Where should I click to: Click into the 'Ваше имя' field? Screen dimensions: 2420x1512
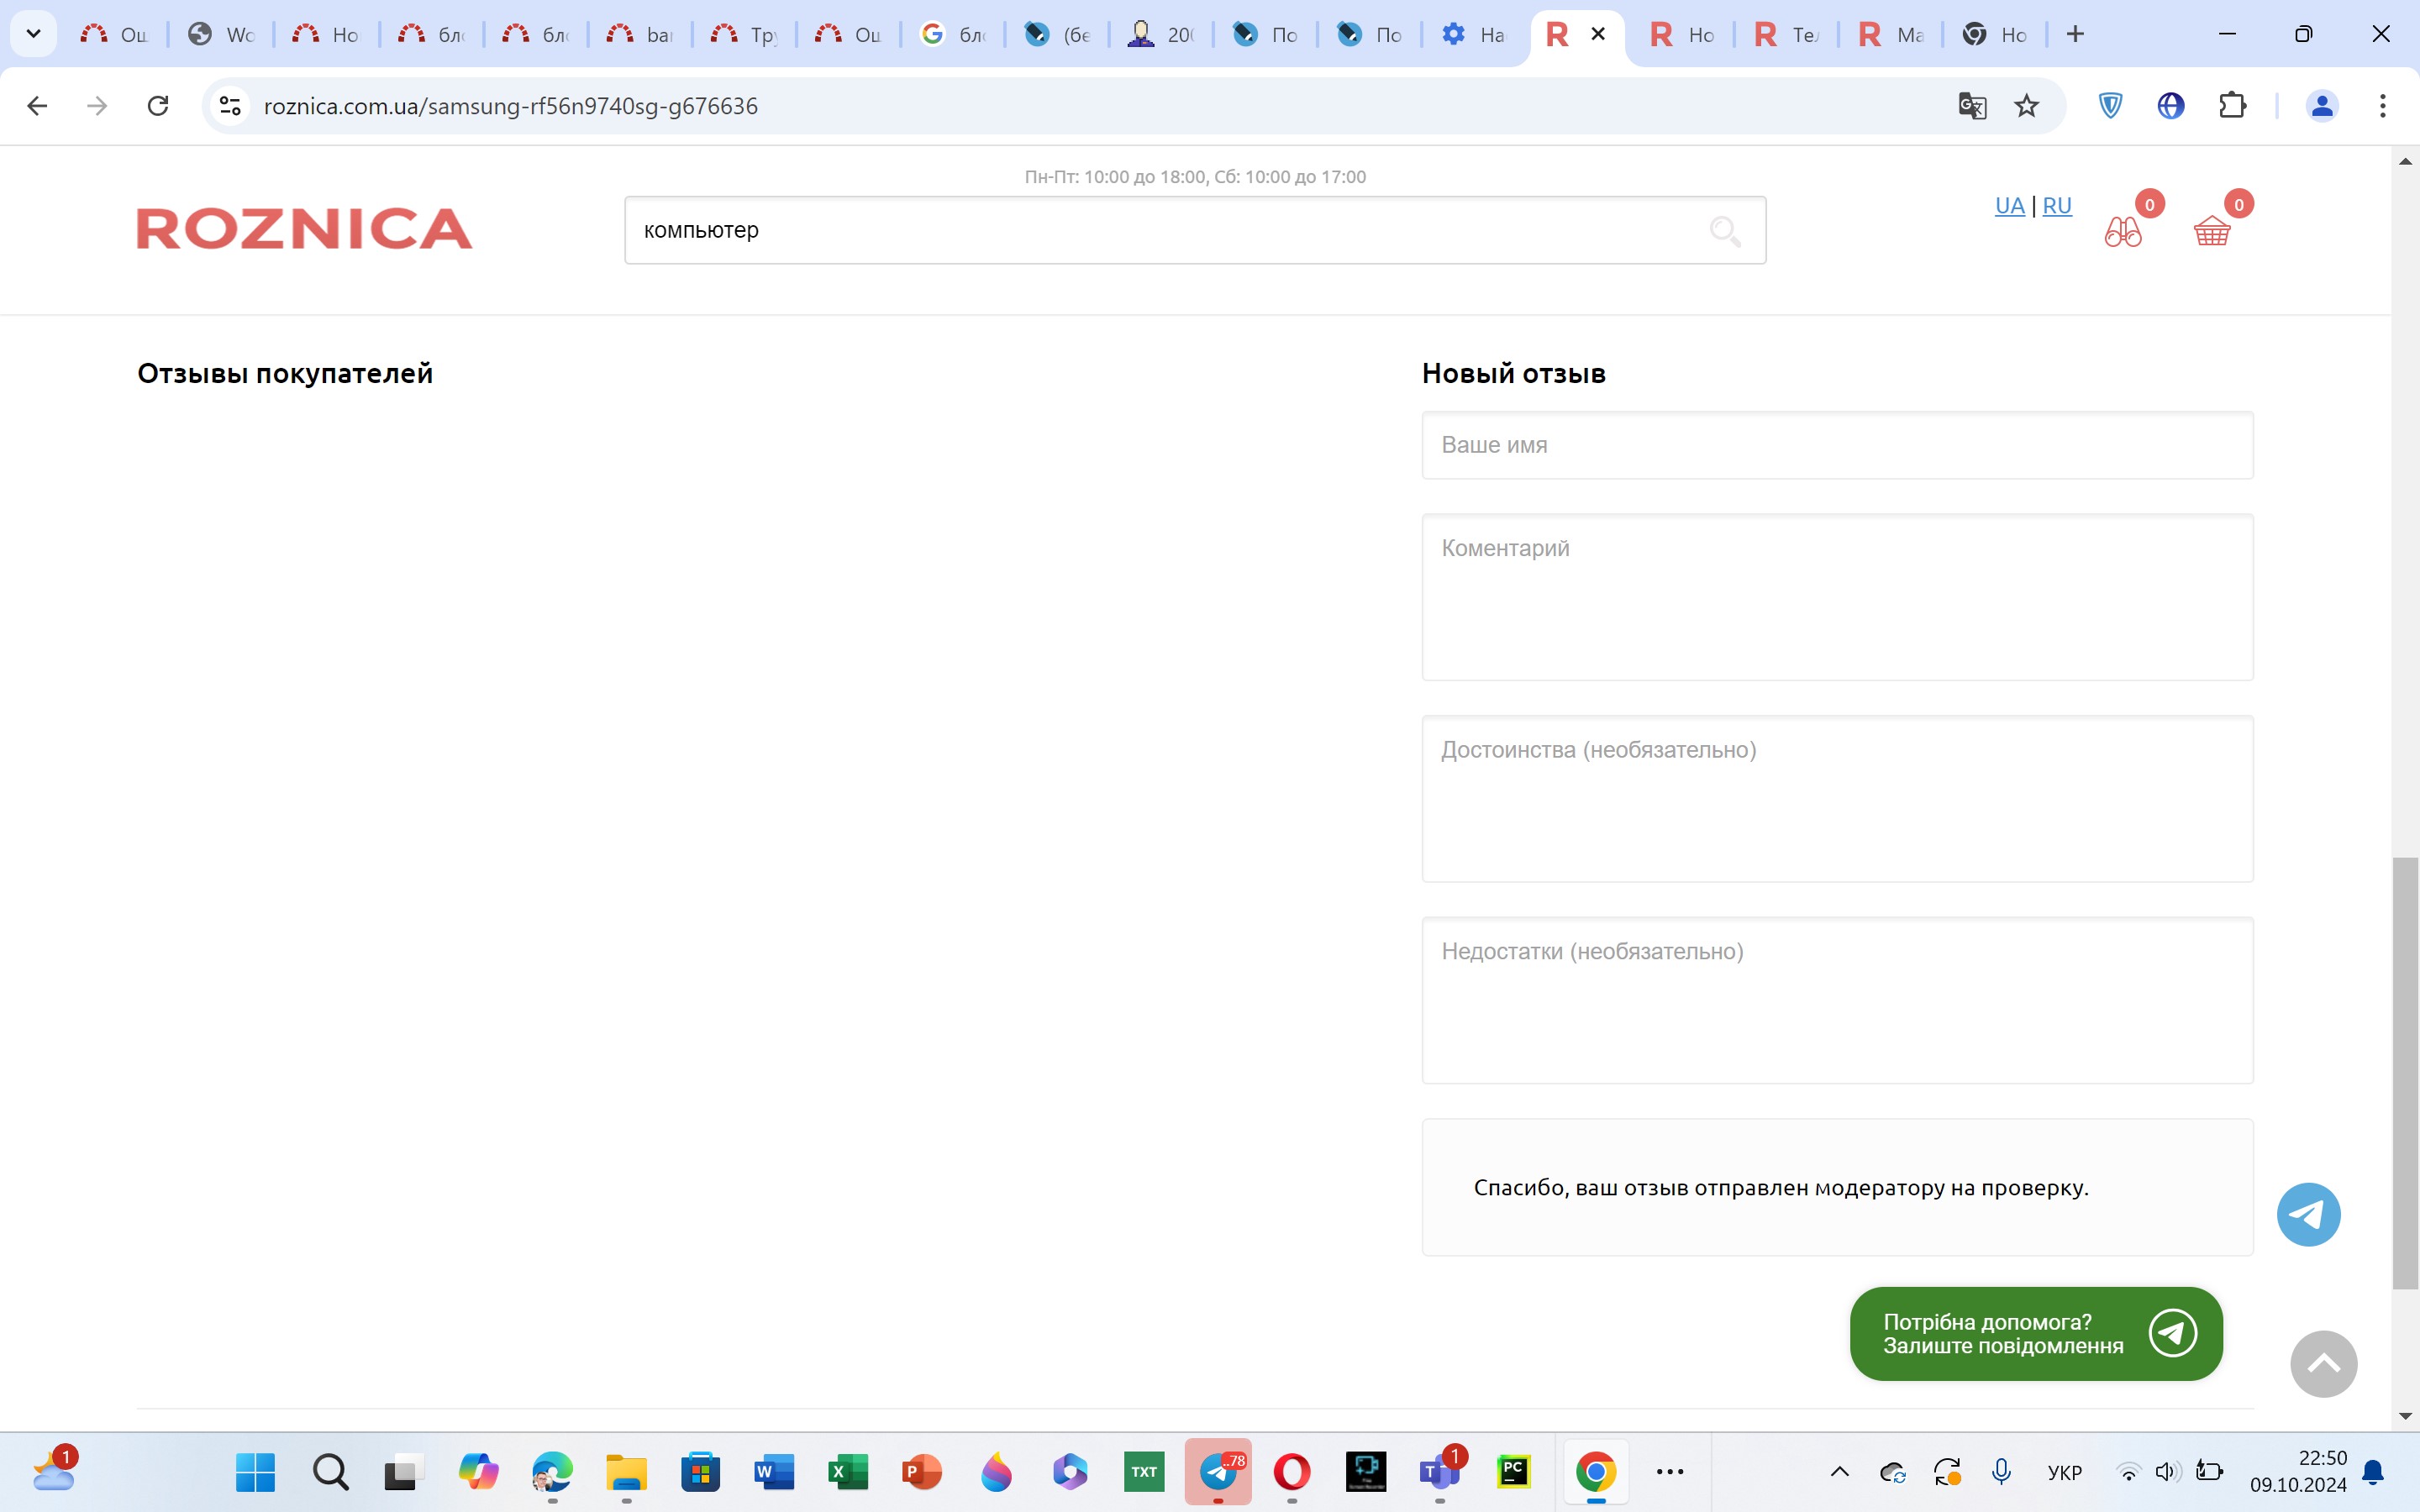(x=1837, y=445)
